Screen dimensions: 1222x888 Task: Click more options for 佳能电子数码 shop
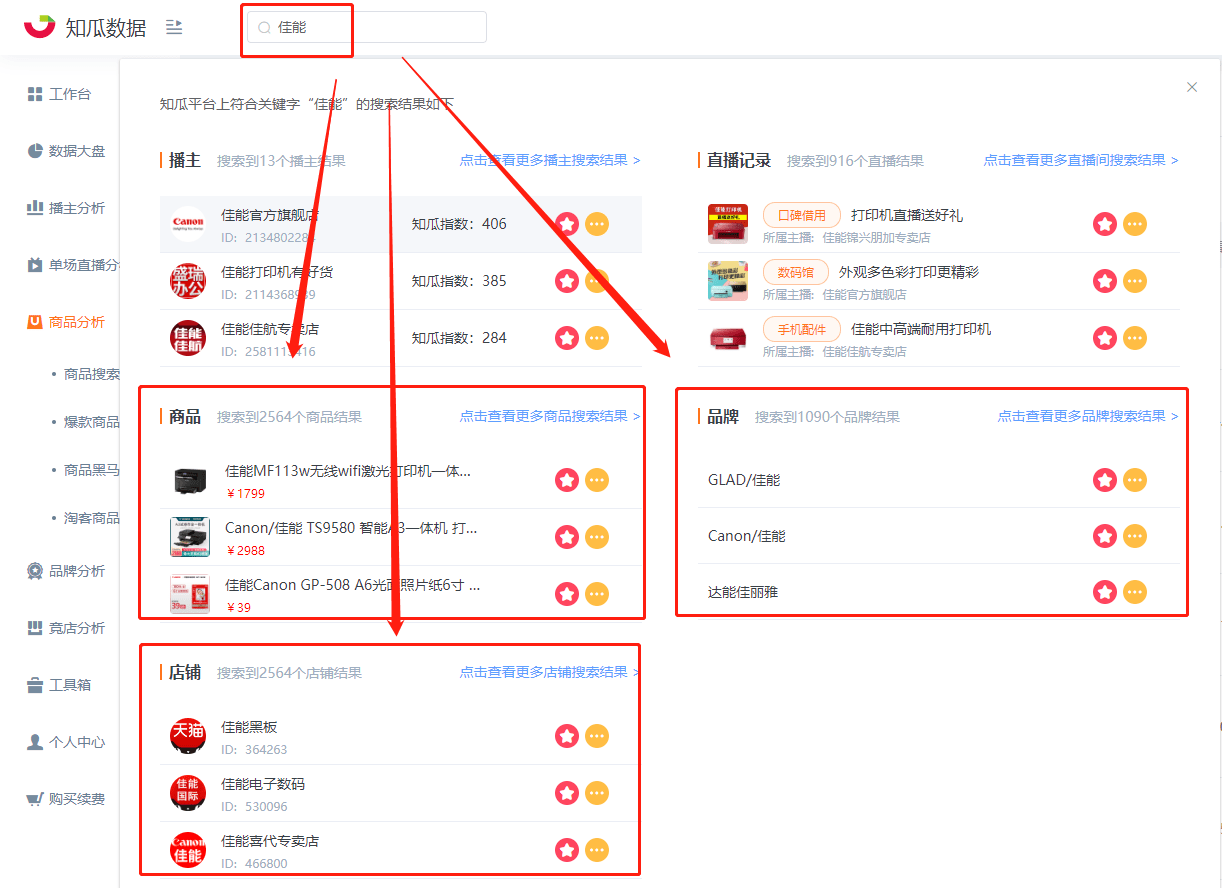(597, 793)
